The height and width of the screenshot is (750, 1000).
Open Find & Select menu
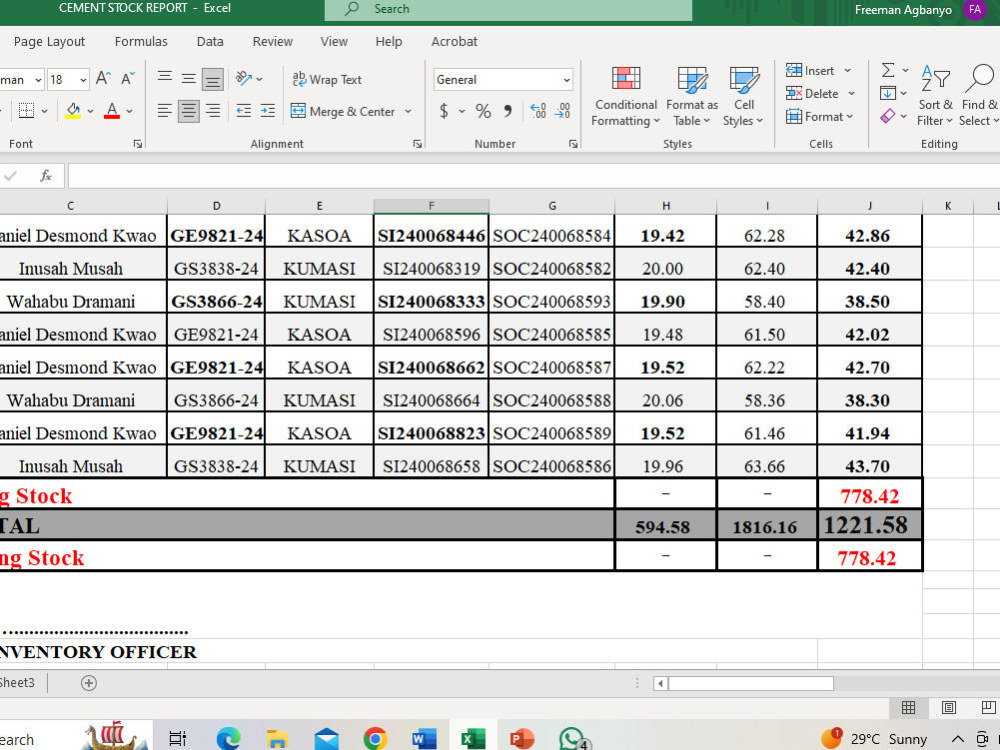pos(978,96)
